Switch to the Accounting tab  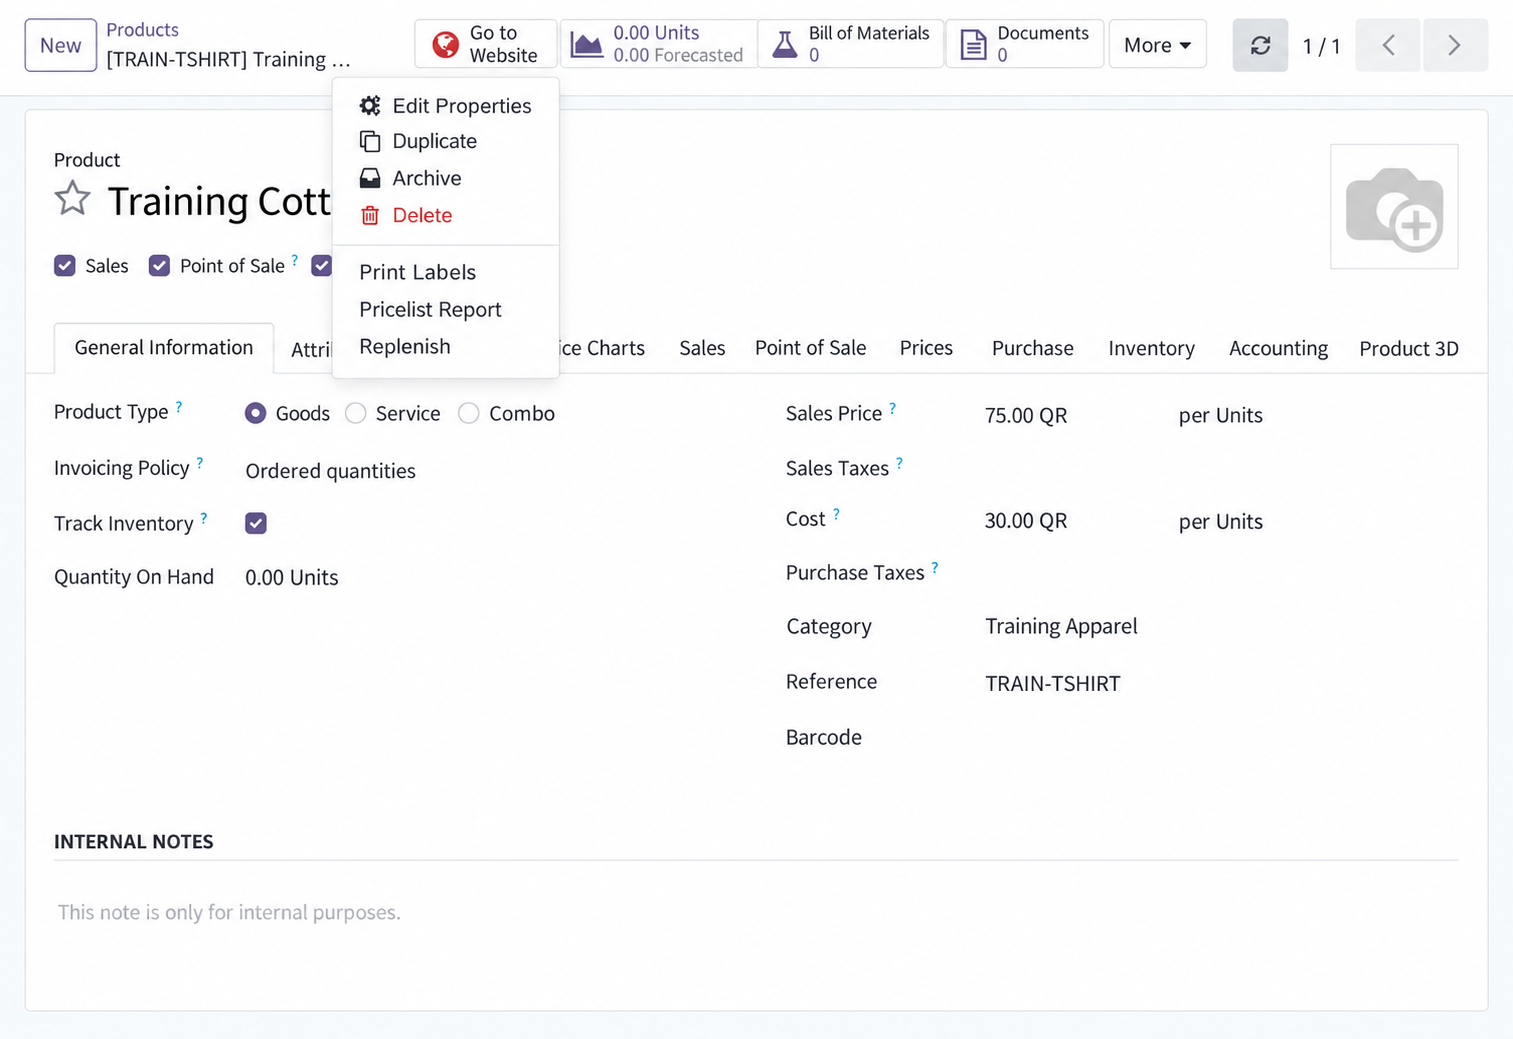coord(1278,348)
